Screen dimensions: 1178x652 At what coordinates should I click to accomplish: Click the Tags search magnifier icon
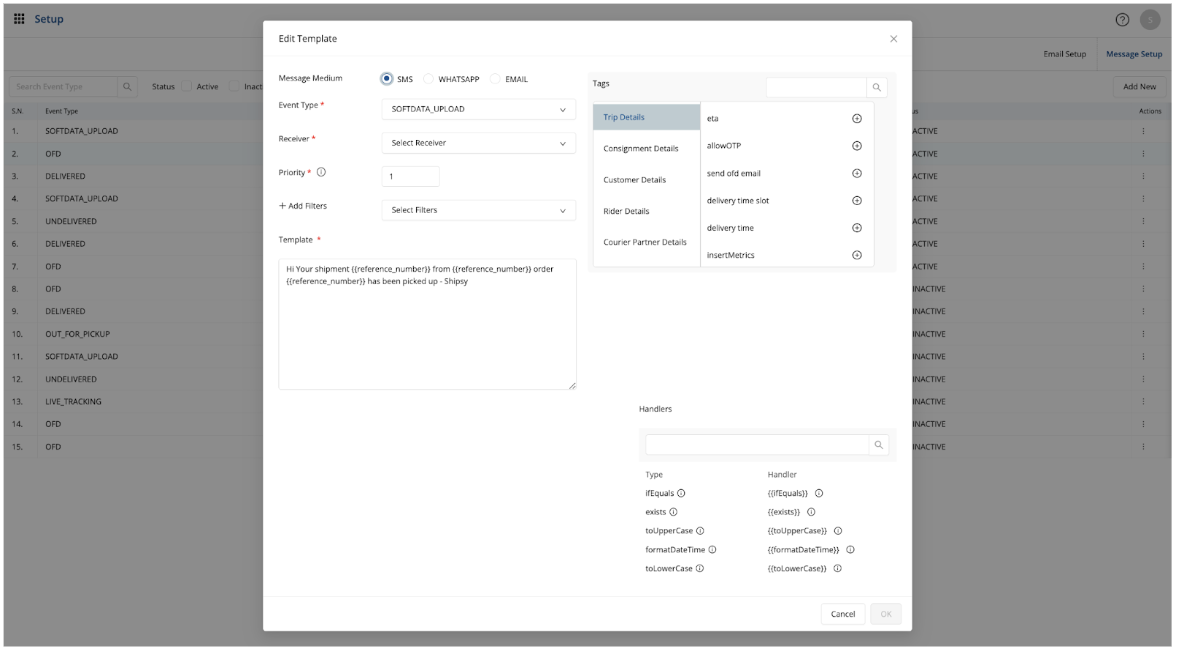point(876,88)
